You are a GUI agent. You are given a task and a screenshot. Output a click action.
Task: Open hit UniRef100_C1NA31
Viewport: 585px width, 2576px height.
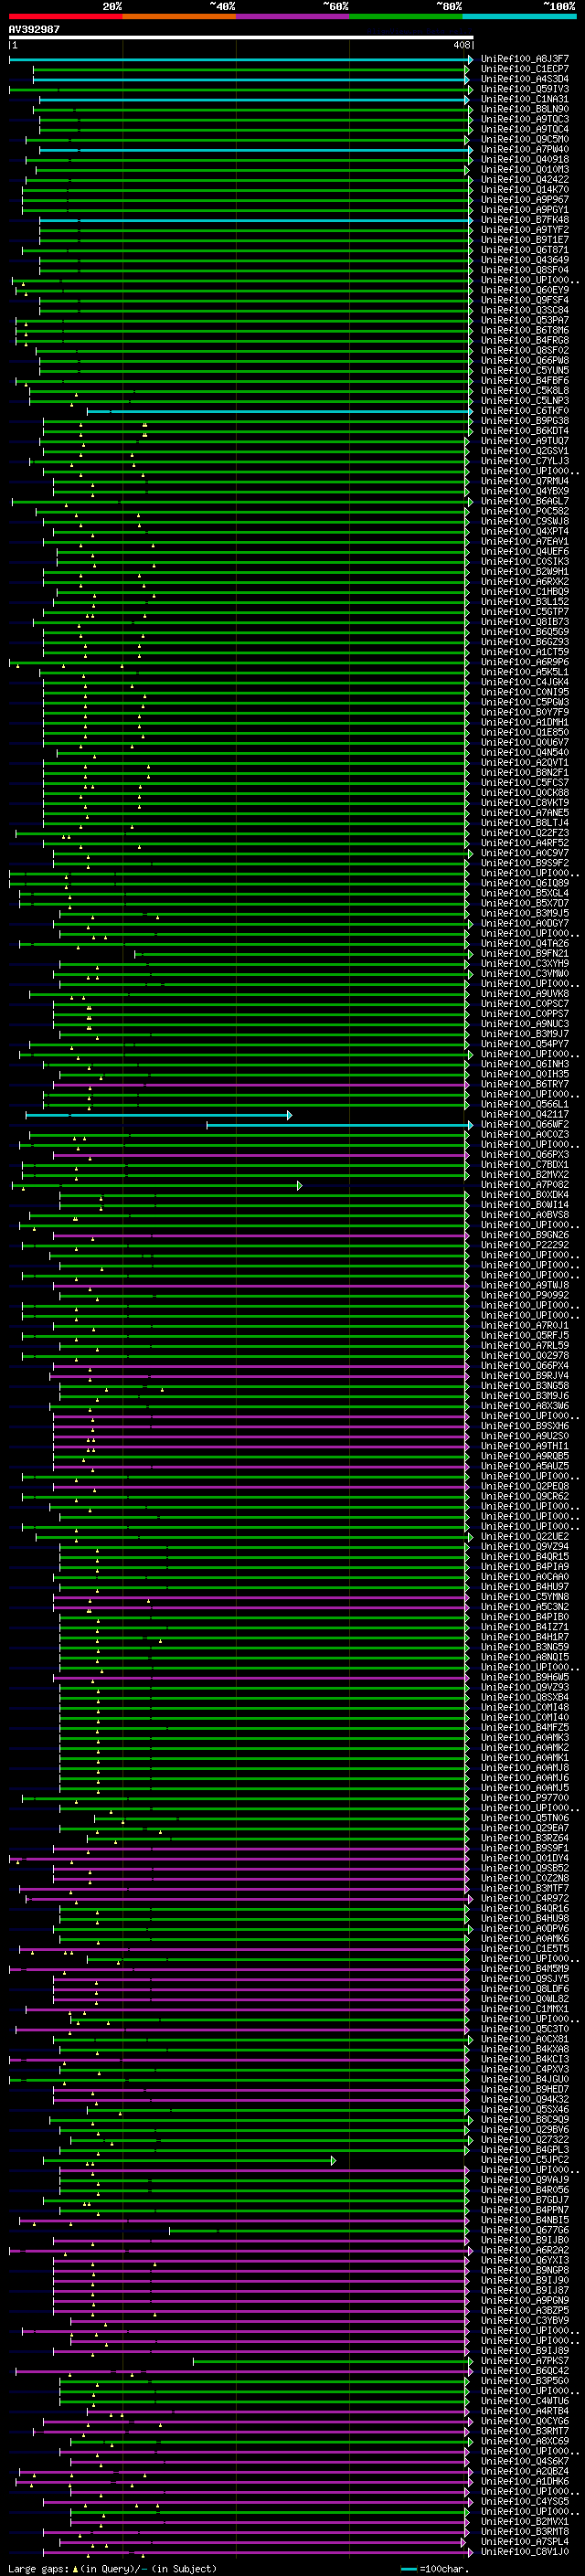[525, 99]
